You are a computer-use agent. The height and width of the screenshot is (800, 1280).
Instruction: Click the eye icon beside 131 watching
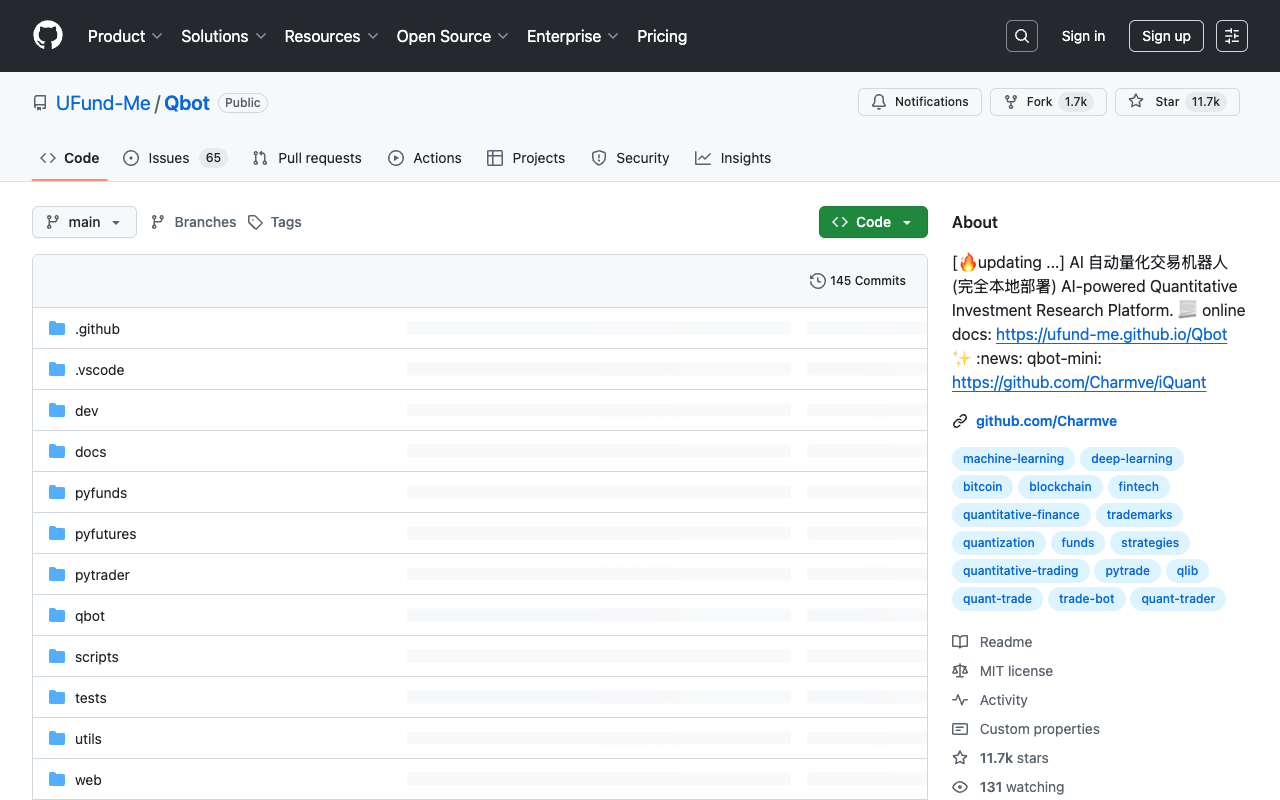click(960, 787)
